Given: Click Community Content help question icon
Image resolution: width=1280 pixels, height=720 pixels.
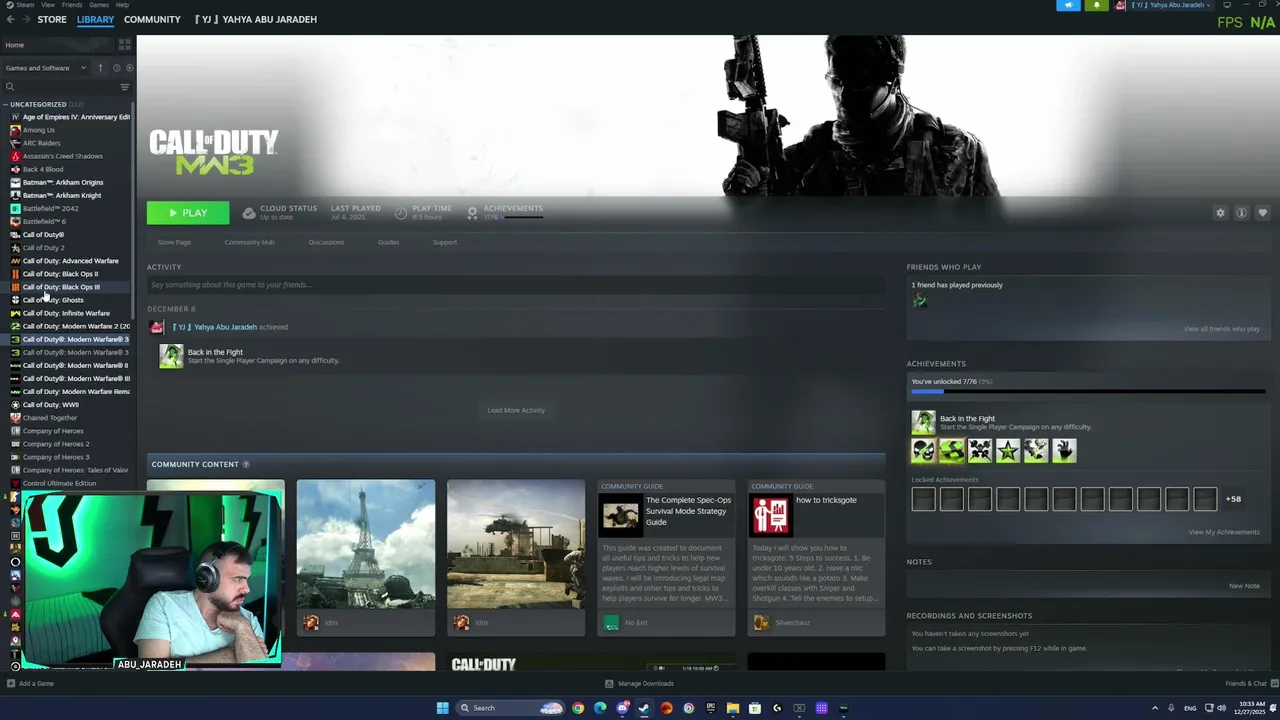Looking at the screenshot, I should (246, 464).
